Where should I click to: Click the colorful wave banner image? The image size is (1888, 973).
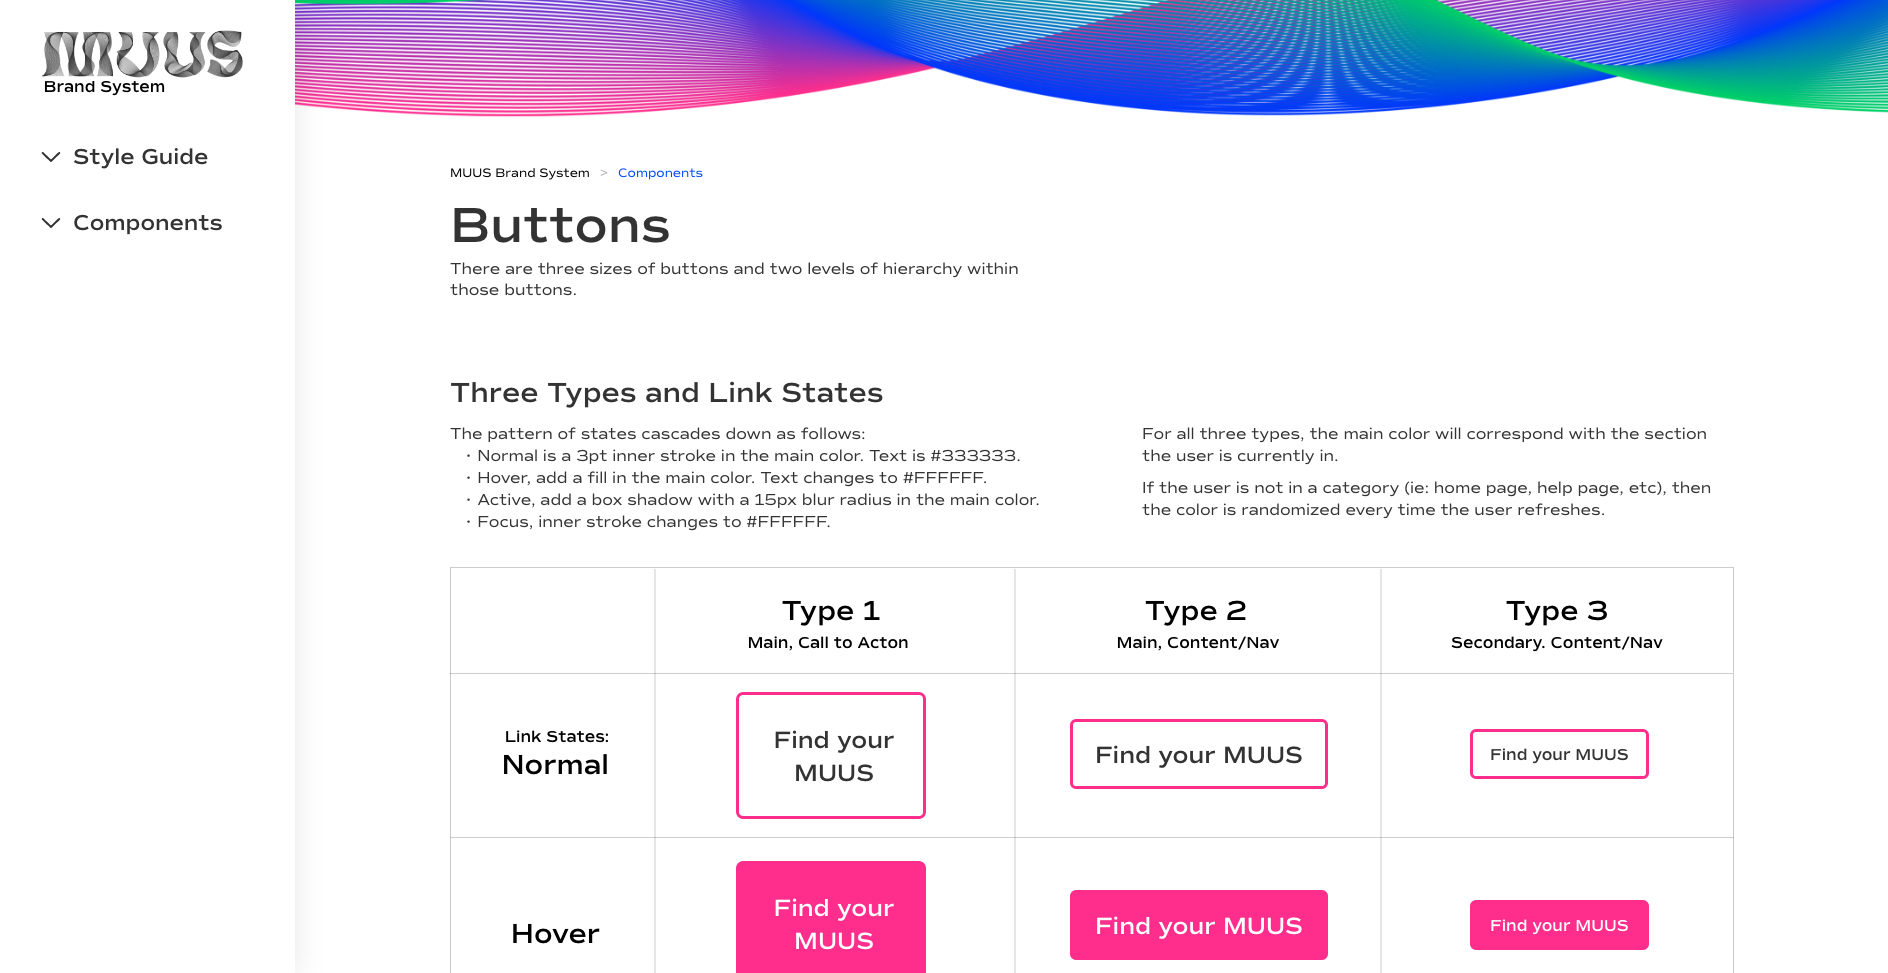[1091, 57]
